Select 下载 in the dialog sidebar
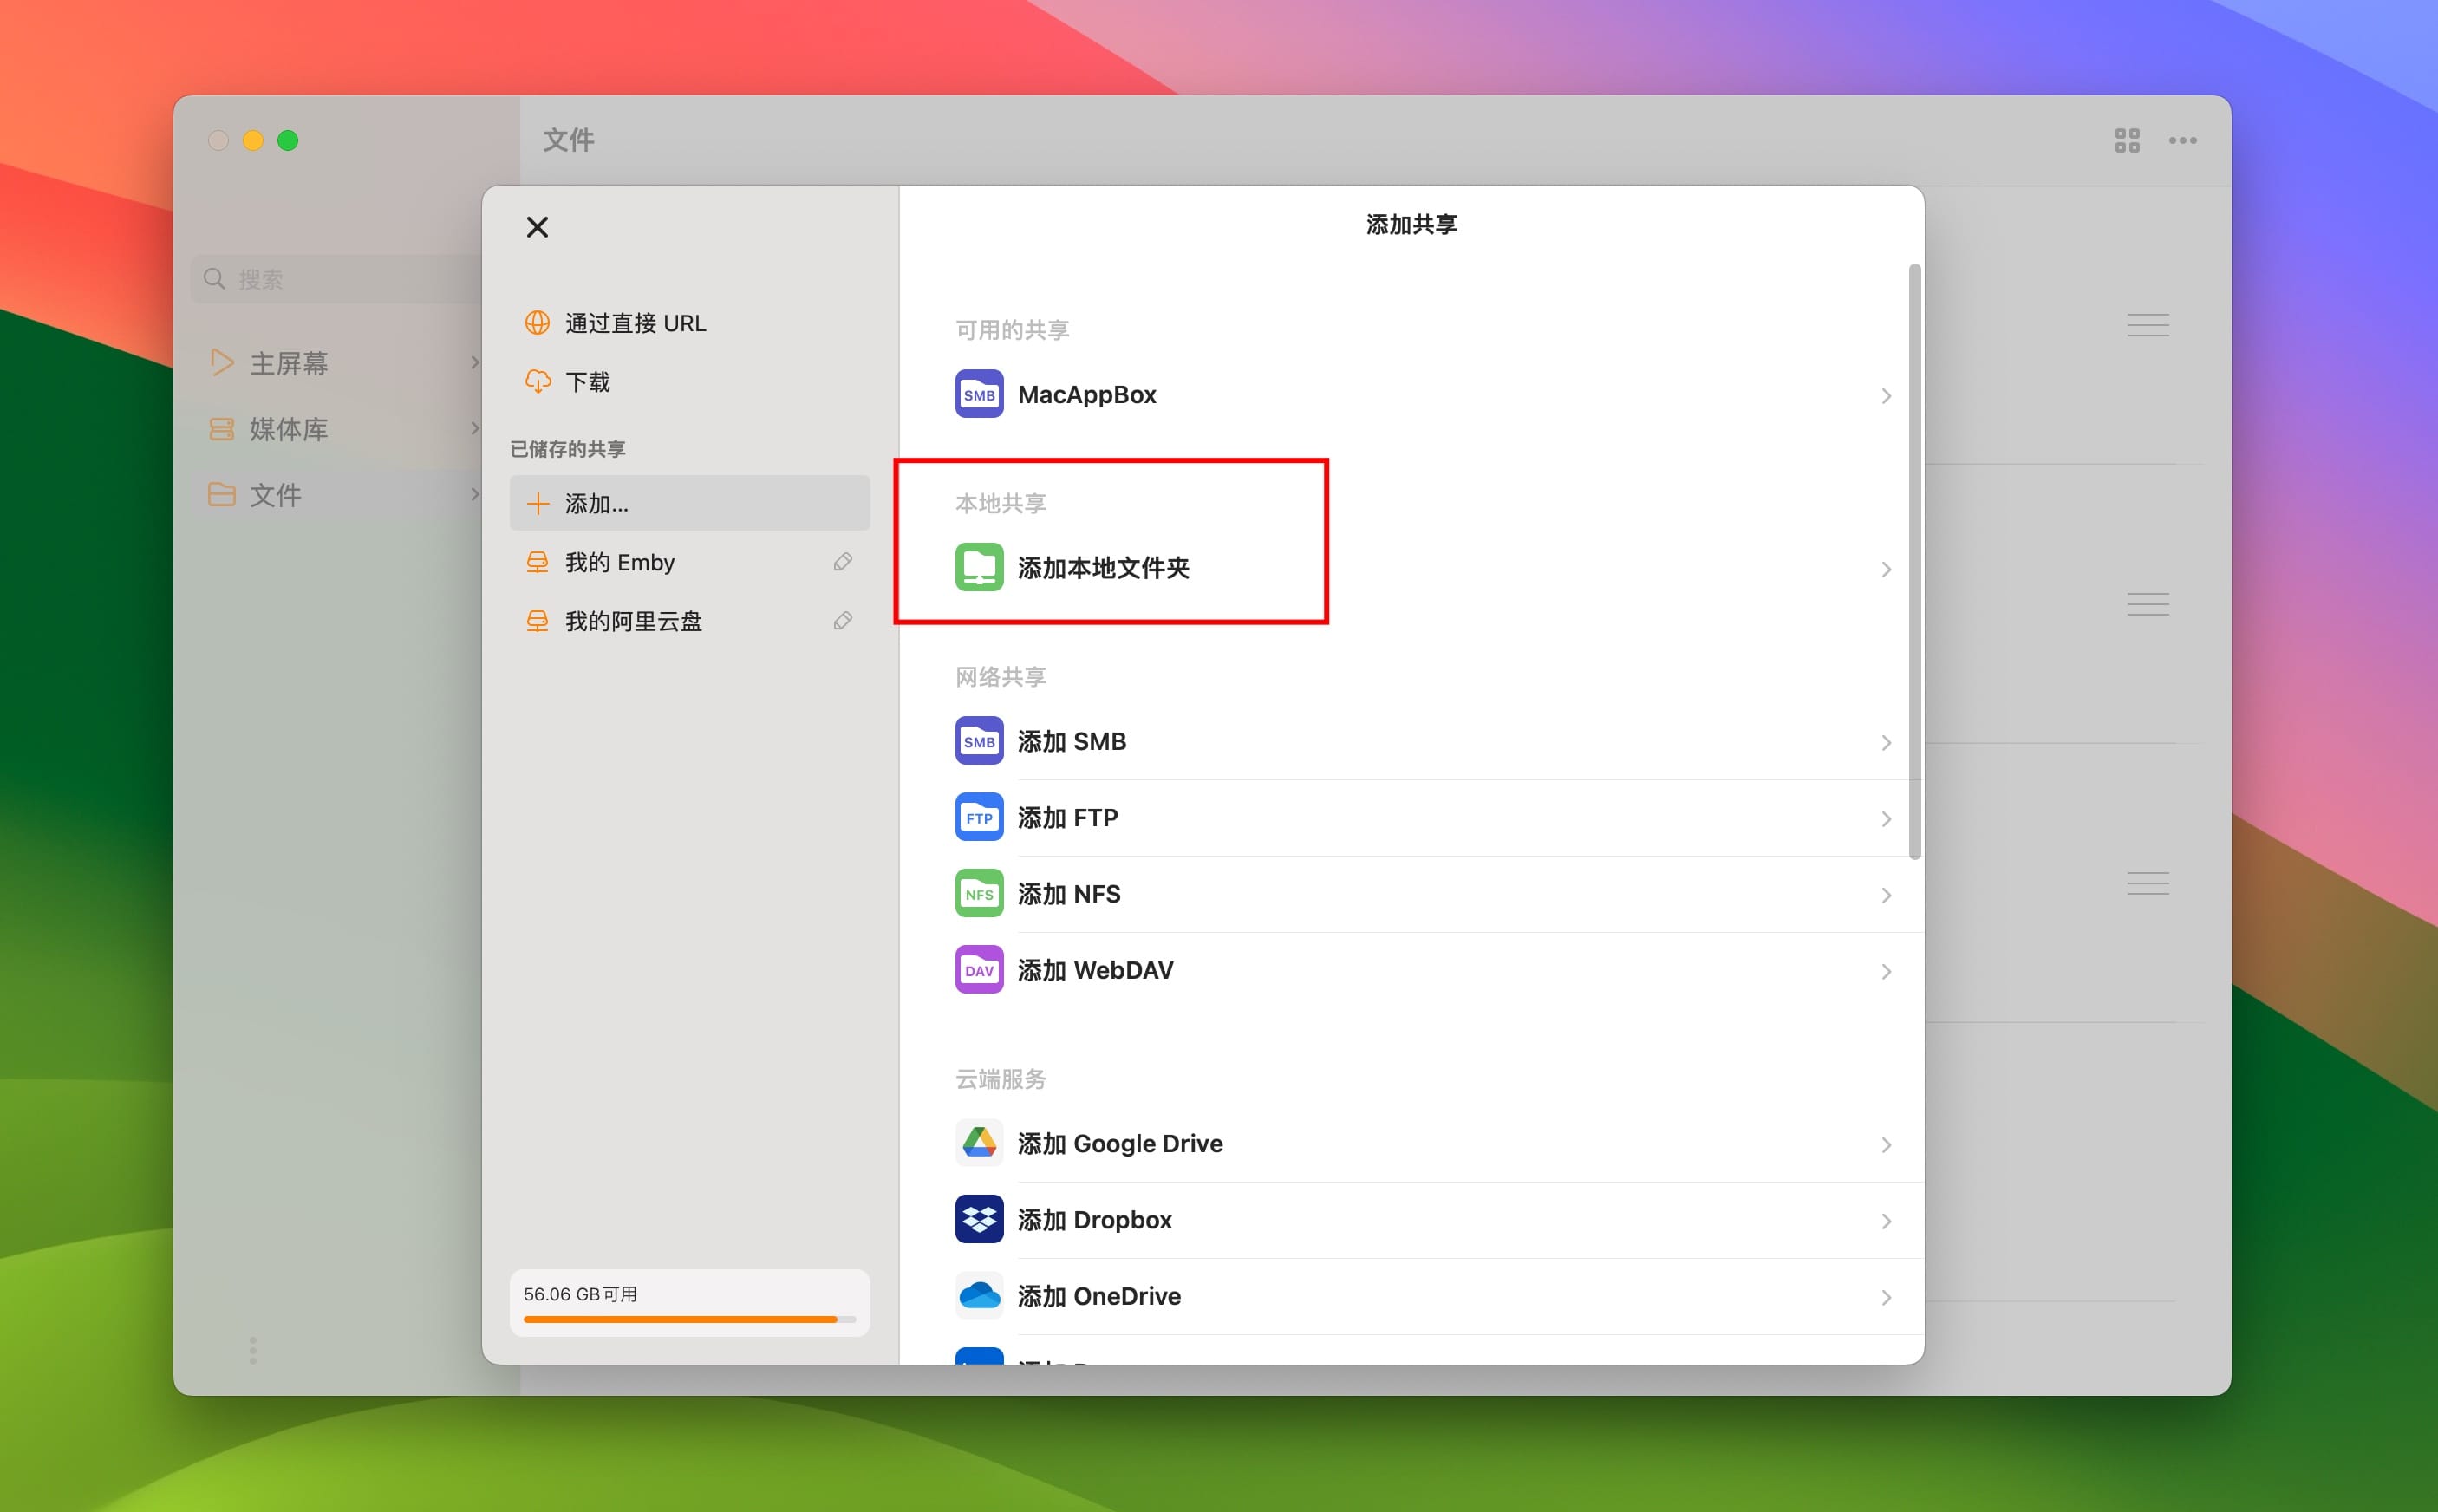 (x=689, y=381)
